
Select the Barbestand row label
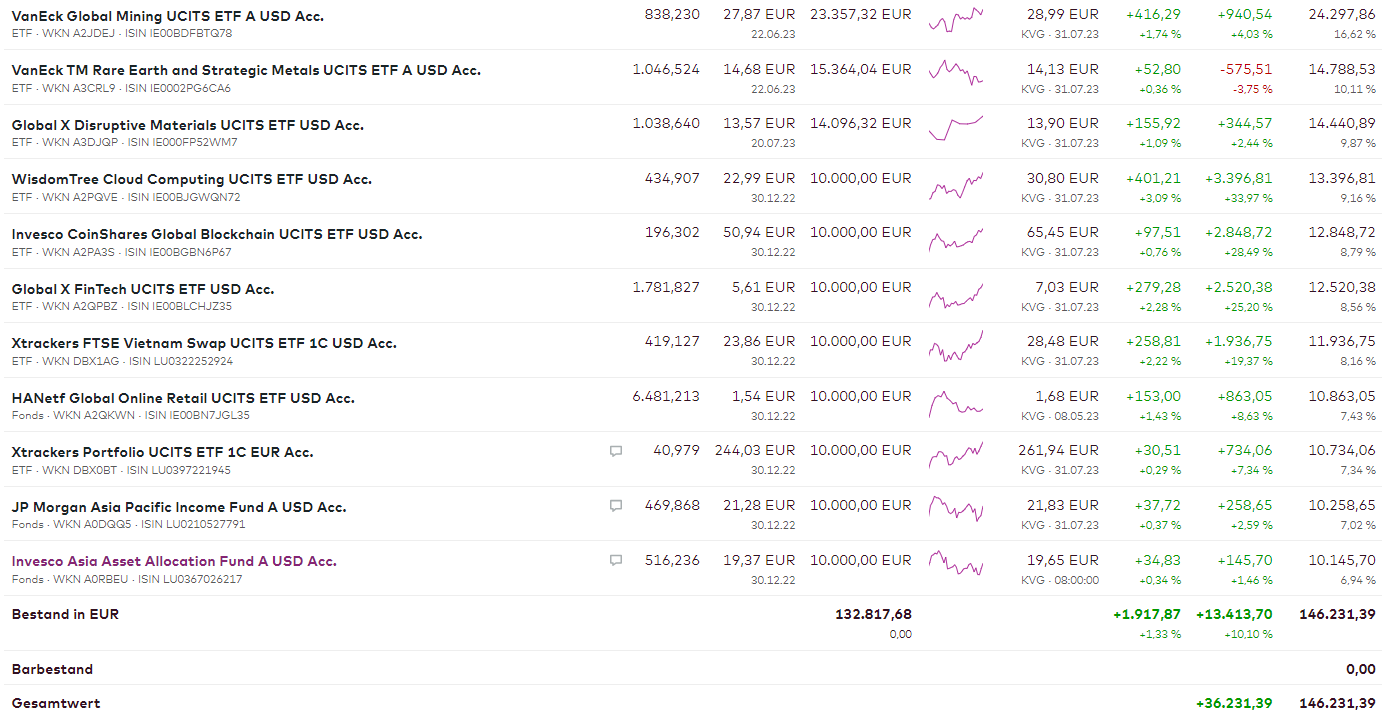52,669
